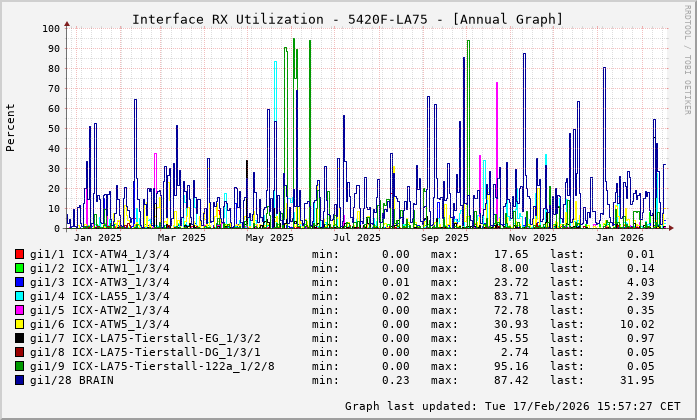This screenshot has height=420, width=697.
Task: Click the red gi1/1 ICX-ATW4 legend swatch
Action: (x=20, y=254)
